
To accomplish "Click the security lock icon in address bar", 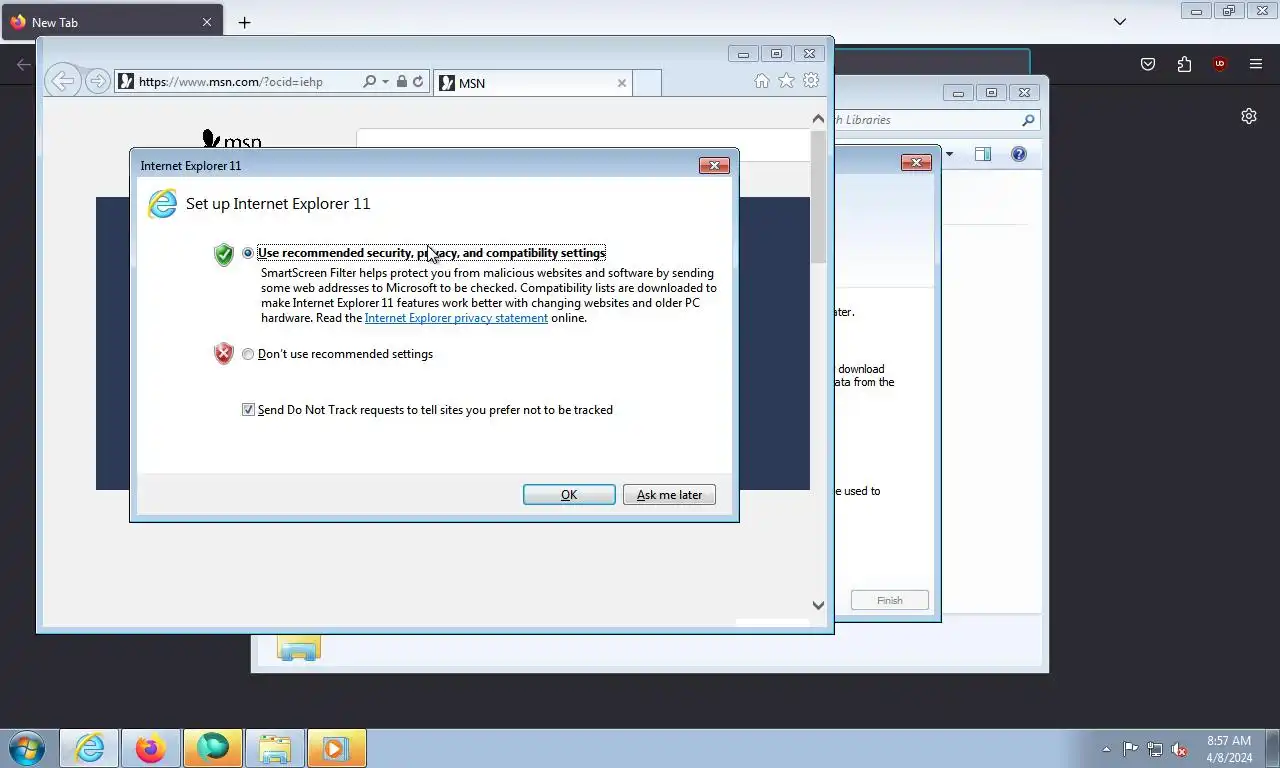I will point(401,82).
